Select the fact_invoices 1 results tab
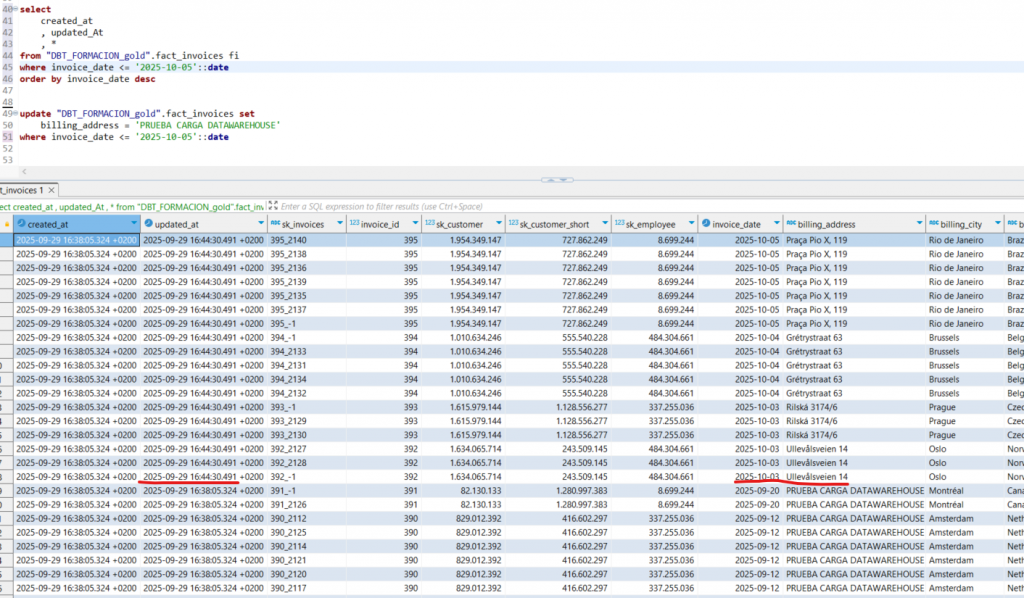Image resolution: width=1024 pixels, height=598 pixels. pos(22,190)
